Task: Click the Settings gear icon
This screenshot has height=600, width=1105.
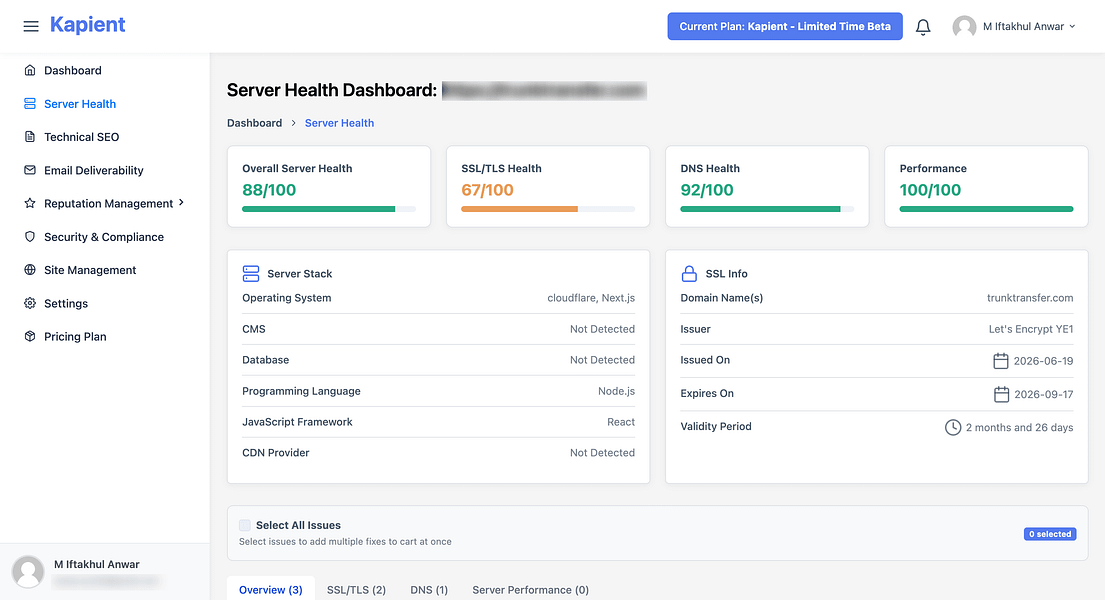Action: point(30,303)
